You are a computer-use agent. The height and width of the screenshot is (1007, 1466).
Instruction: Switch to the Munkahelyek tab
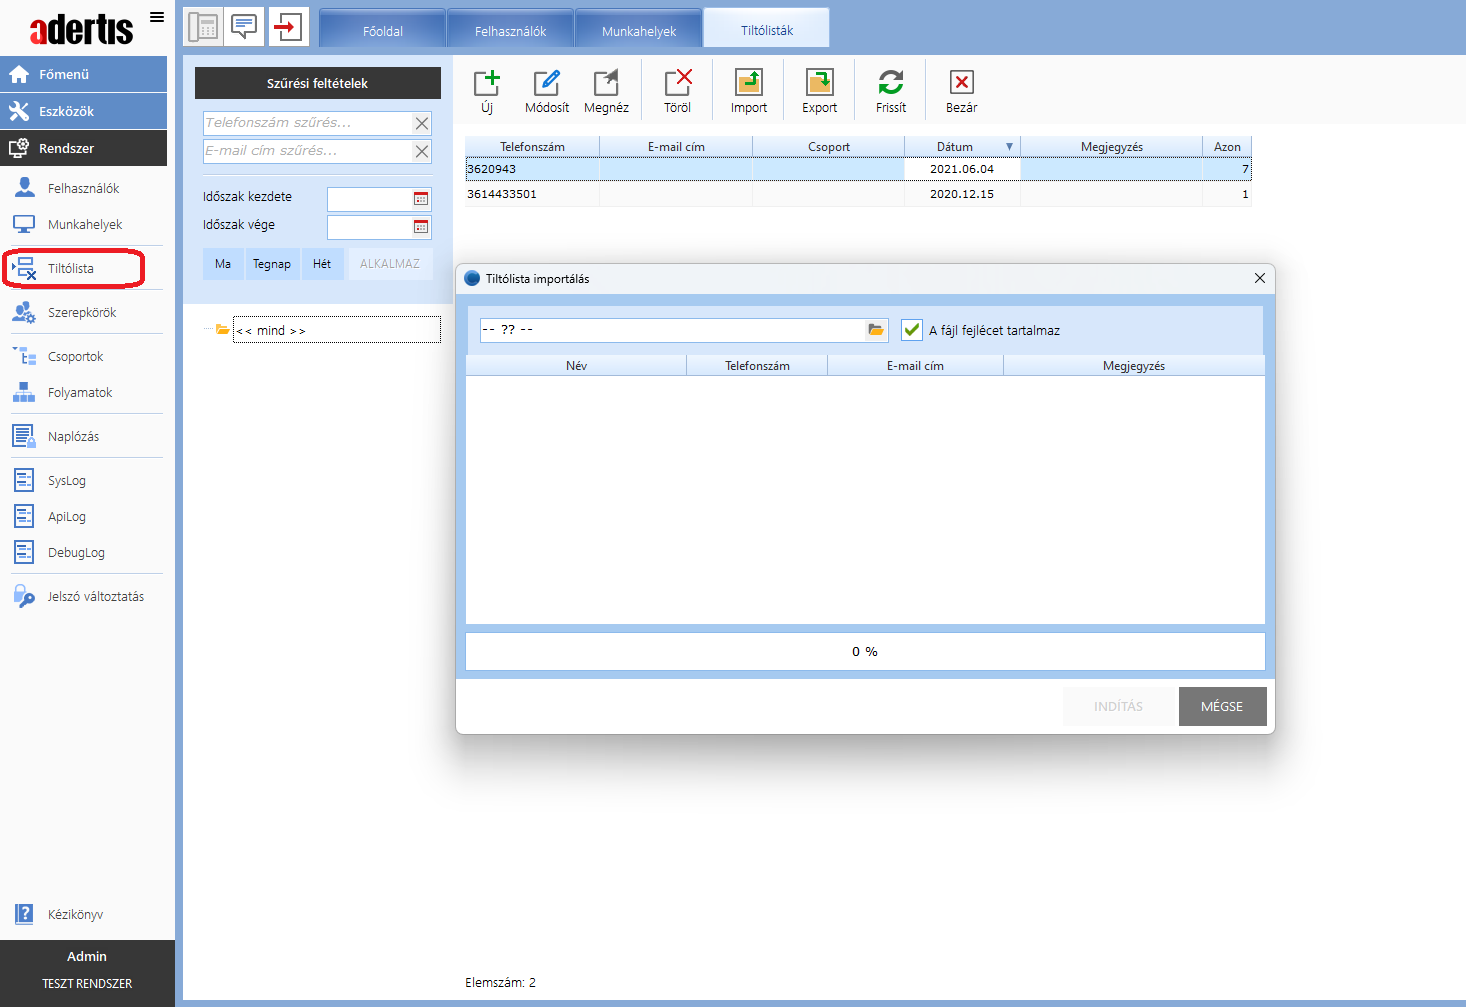(638, 31)
